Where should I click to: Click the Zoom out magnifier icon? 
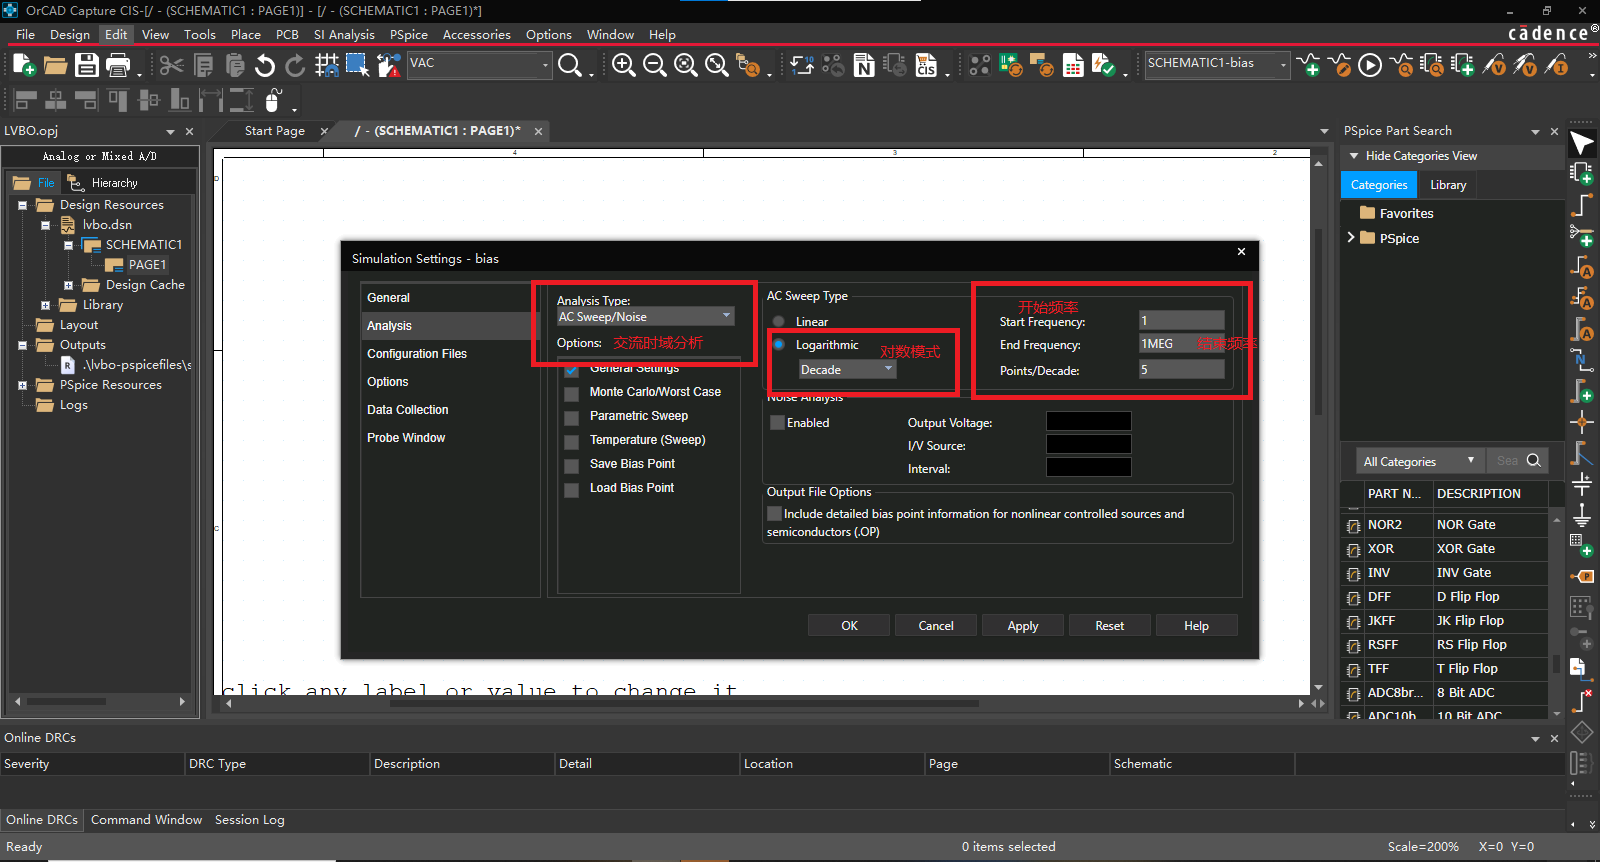point(654,65)
